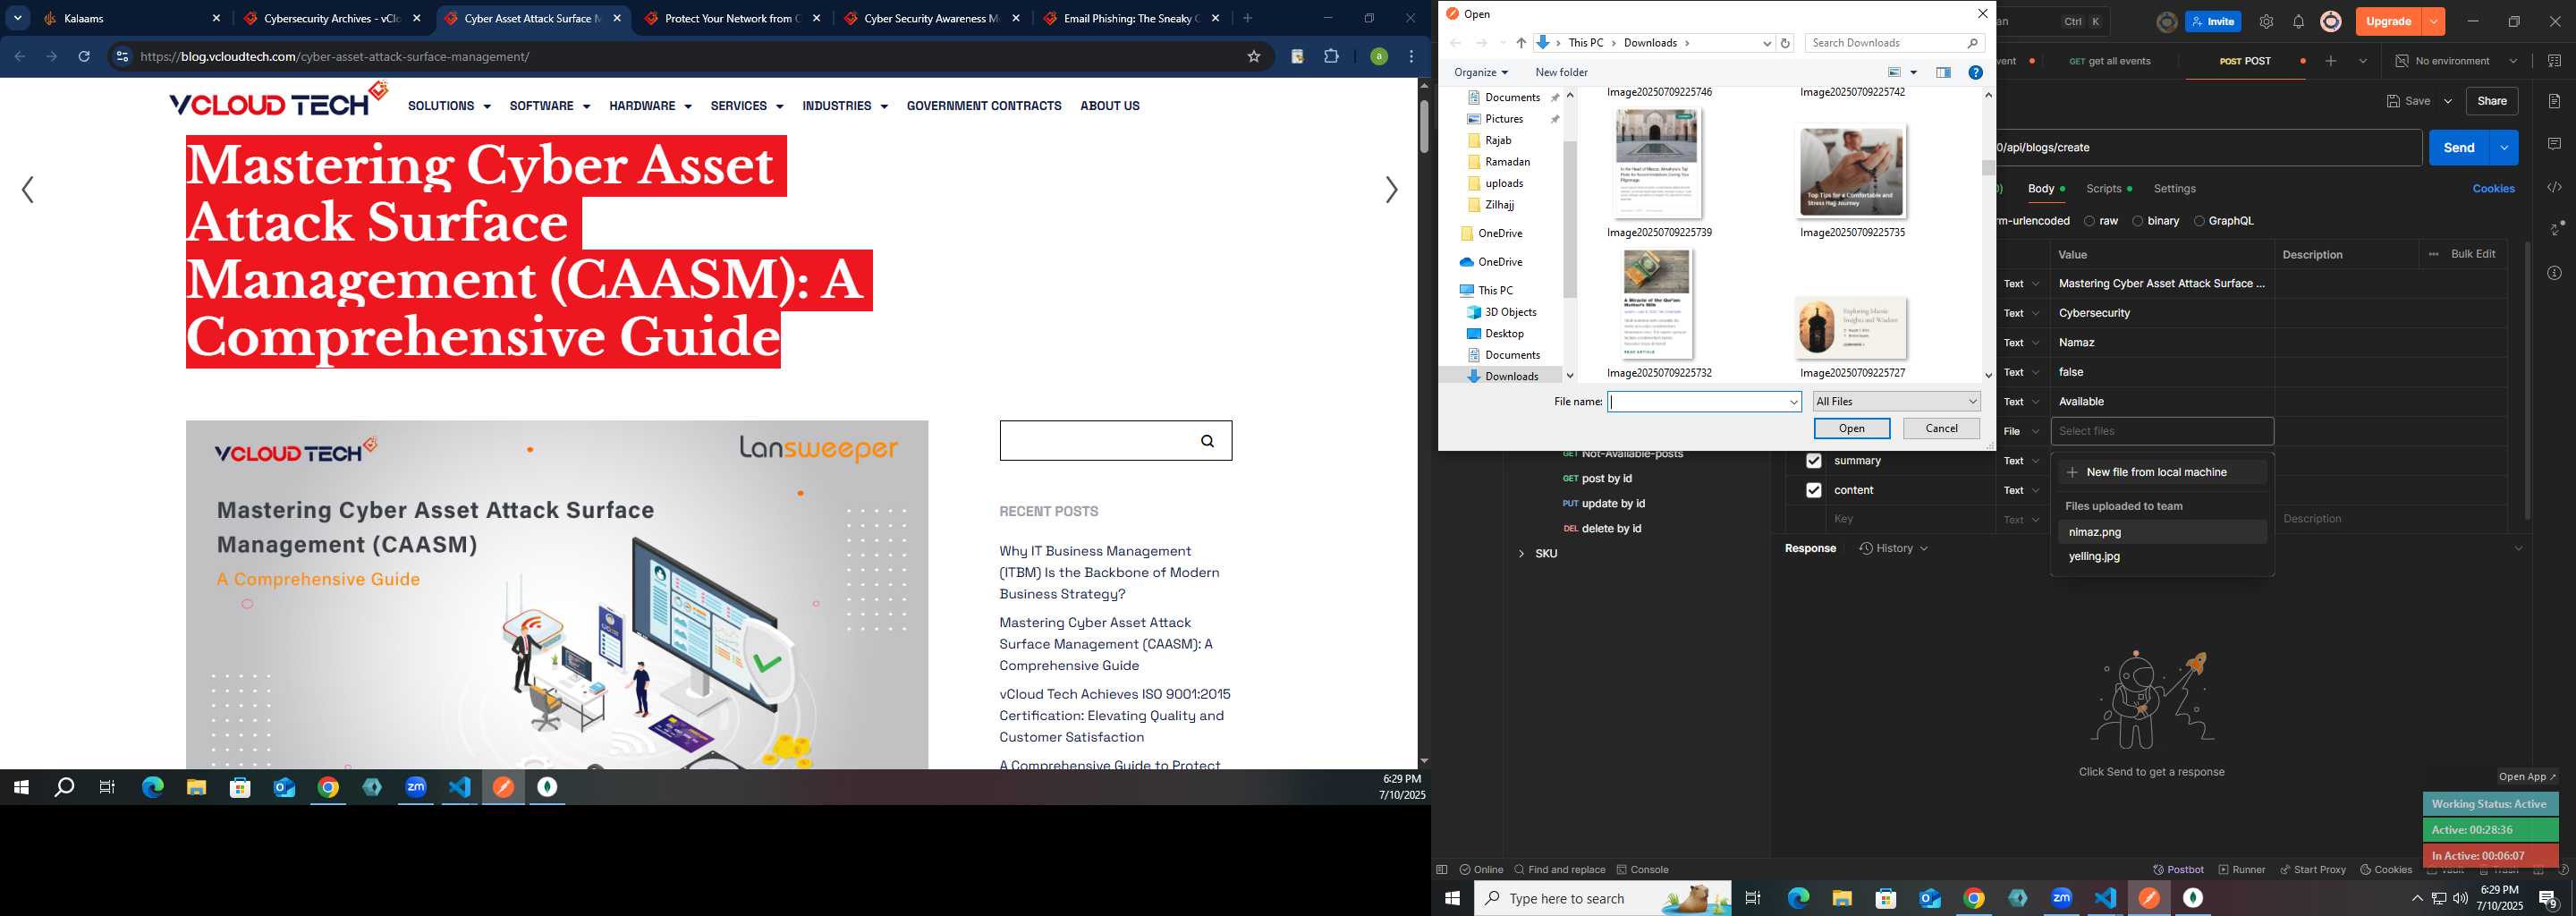Expand the SKU collection folder
2576x916 pixels.
pyautogui.click(x=1521, y=553)
